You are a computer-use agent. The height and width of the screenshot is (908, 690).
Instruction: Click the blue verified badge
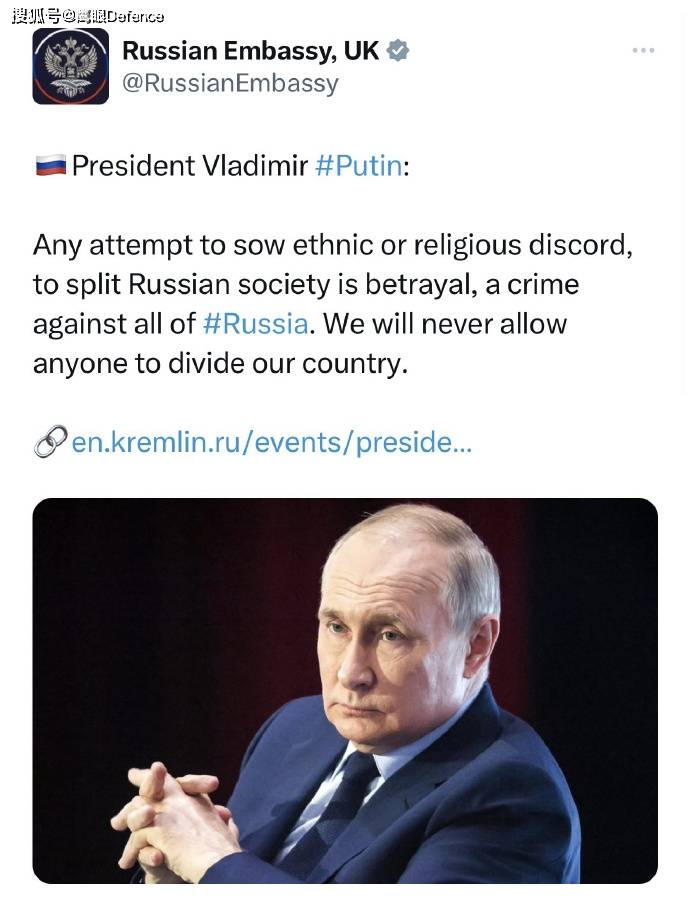coord(397,51)
